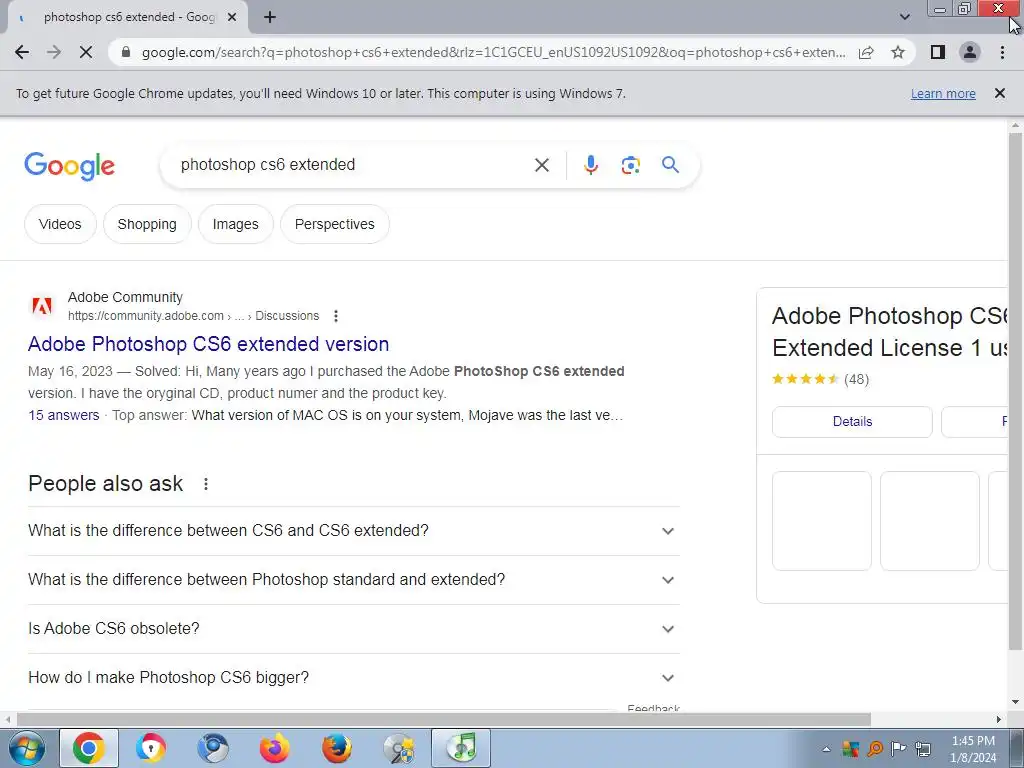Filter results by Perspectives
The image size is (1024, 768).
(334, 224)
